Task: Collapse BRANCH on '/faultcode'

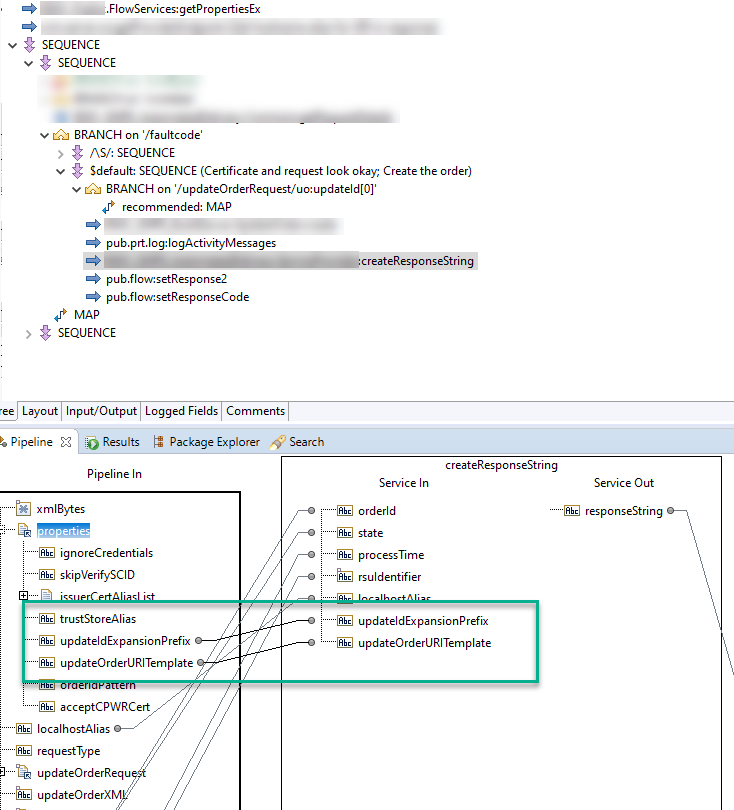Action: coord(45,136)
